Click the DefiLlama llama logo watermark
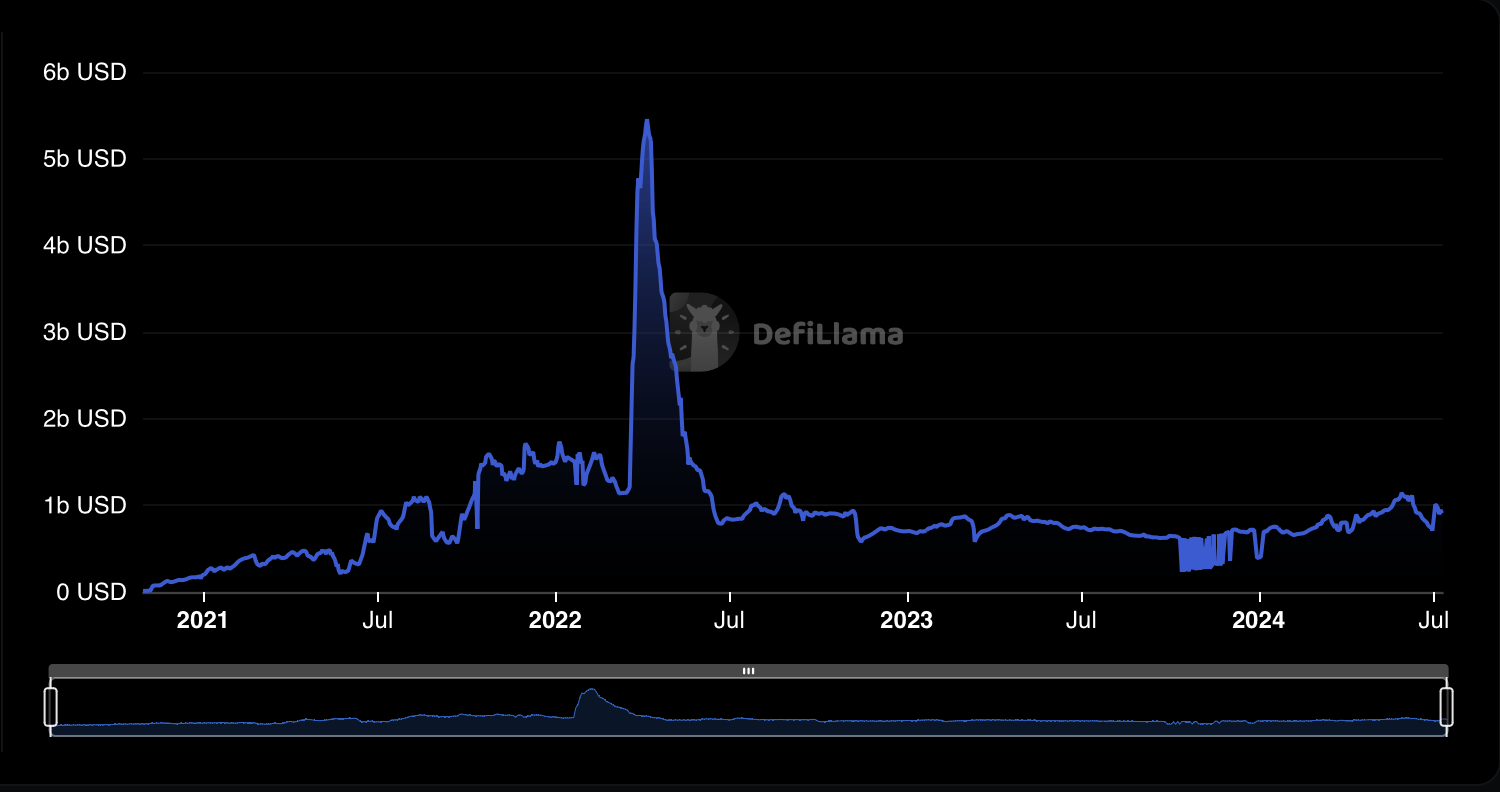The image size is (1500, 792). pos(704,332)
